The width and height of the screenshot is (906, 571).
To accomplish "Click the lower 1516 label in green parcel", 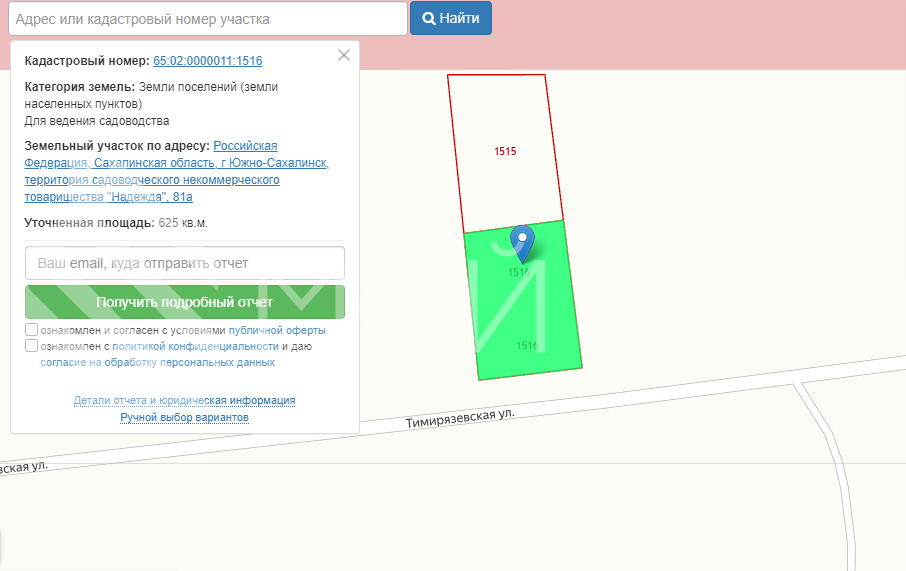I will [x=527, y=345].
